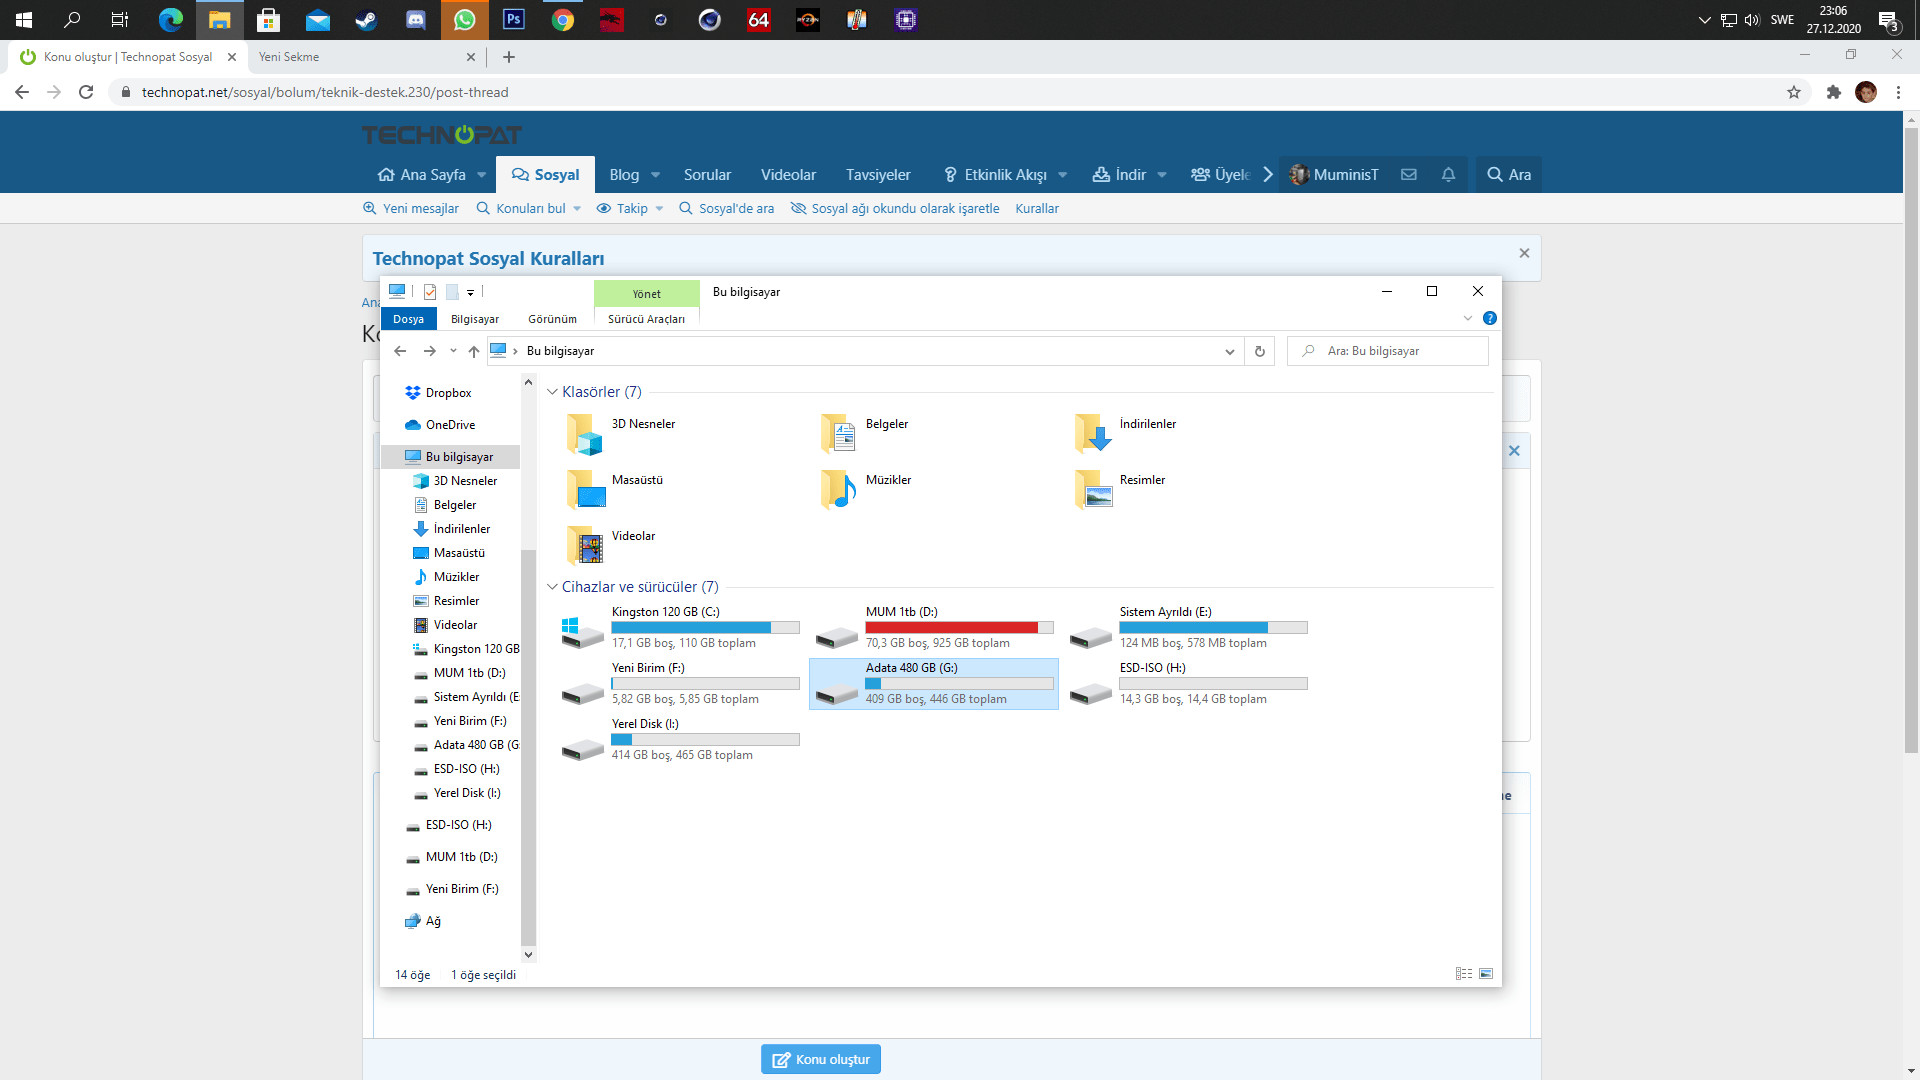Screen dimensions: 1920x1080
Task: Expand the Explorer ribbon chevron
Action: (x=1467, y=318)
